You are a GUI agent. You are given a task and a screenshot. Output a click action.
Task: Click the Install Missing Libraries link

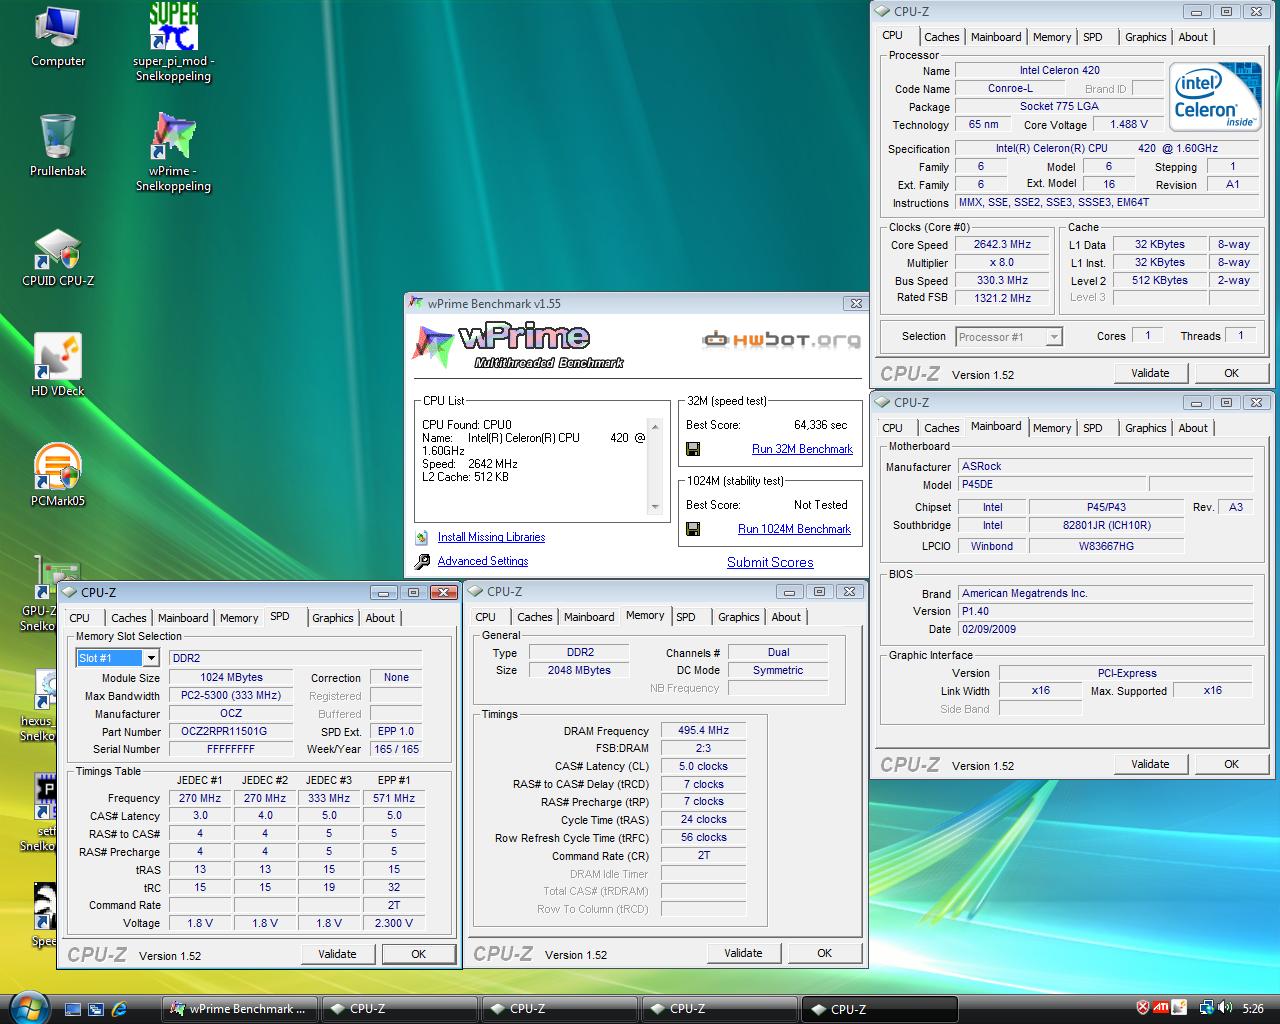coord(491,537)
